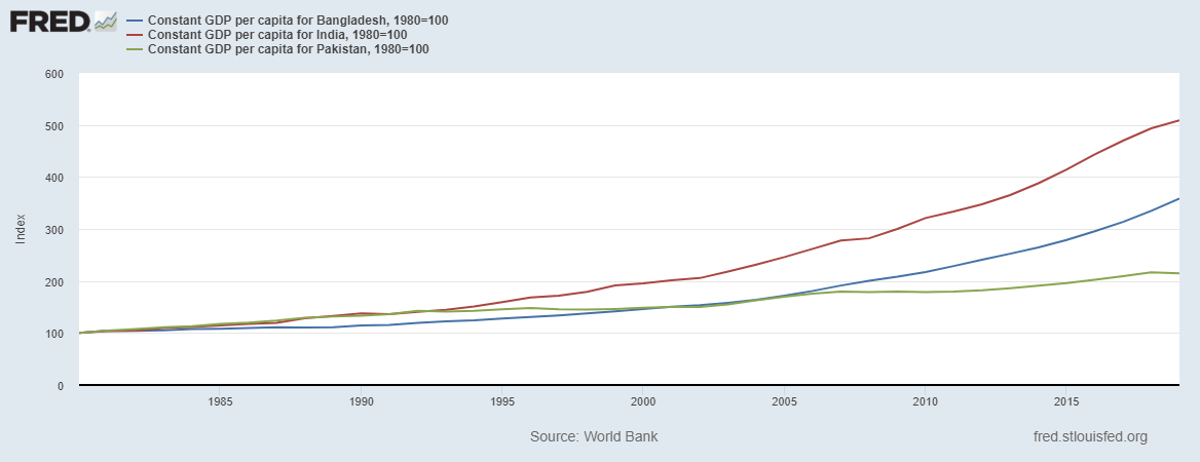The width and height of the screenshot is (1200, 462).
Task: Click the 600 y-axis value label
Action: [x=54, y=74]
